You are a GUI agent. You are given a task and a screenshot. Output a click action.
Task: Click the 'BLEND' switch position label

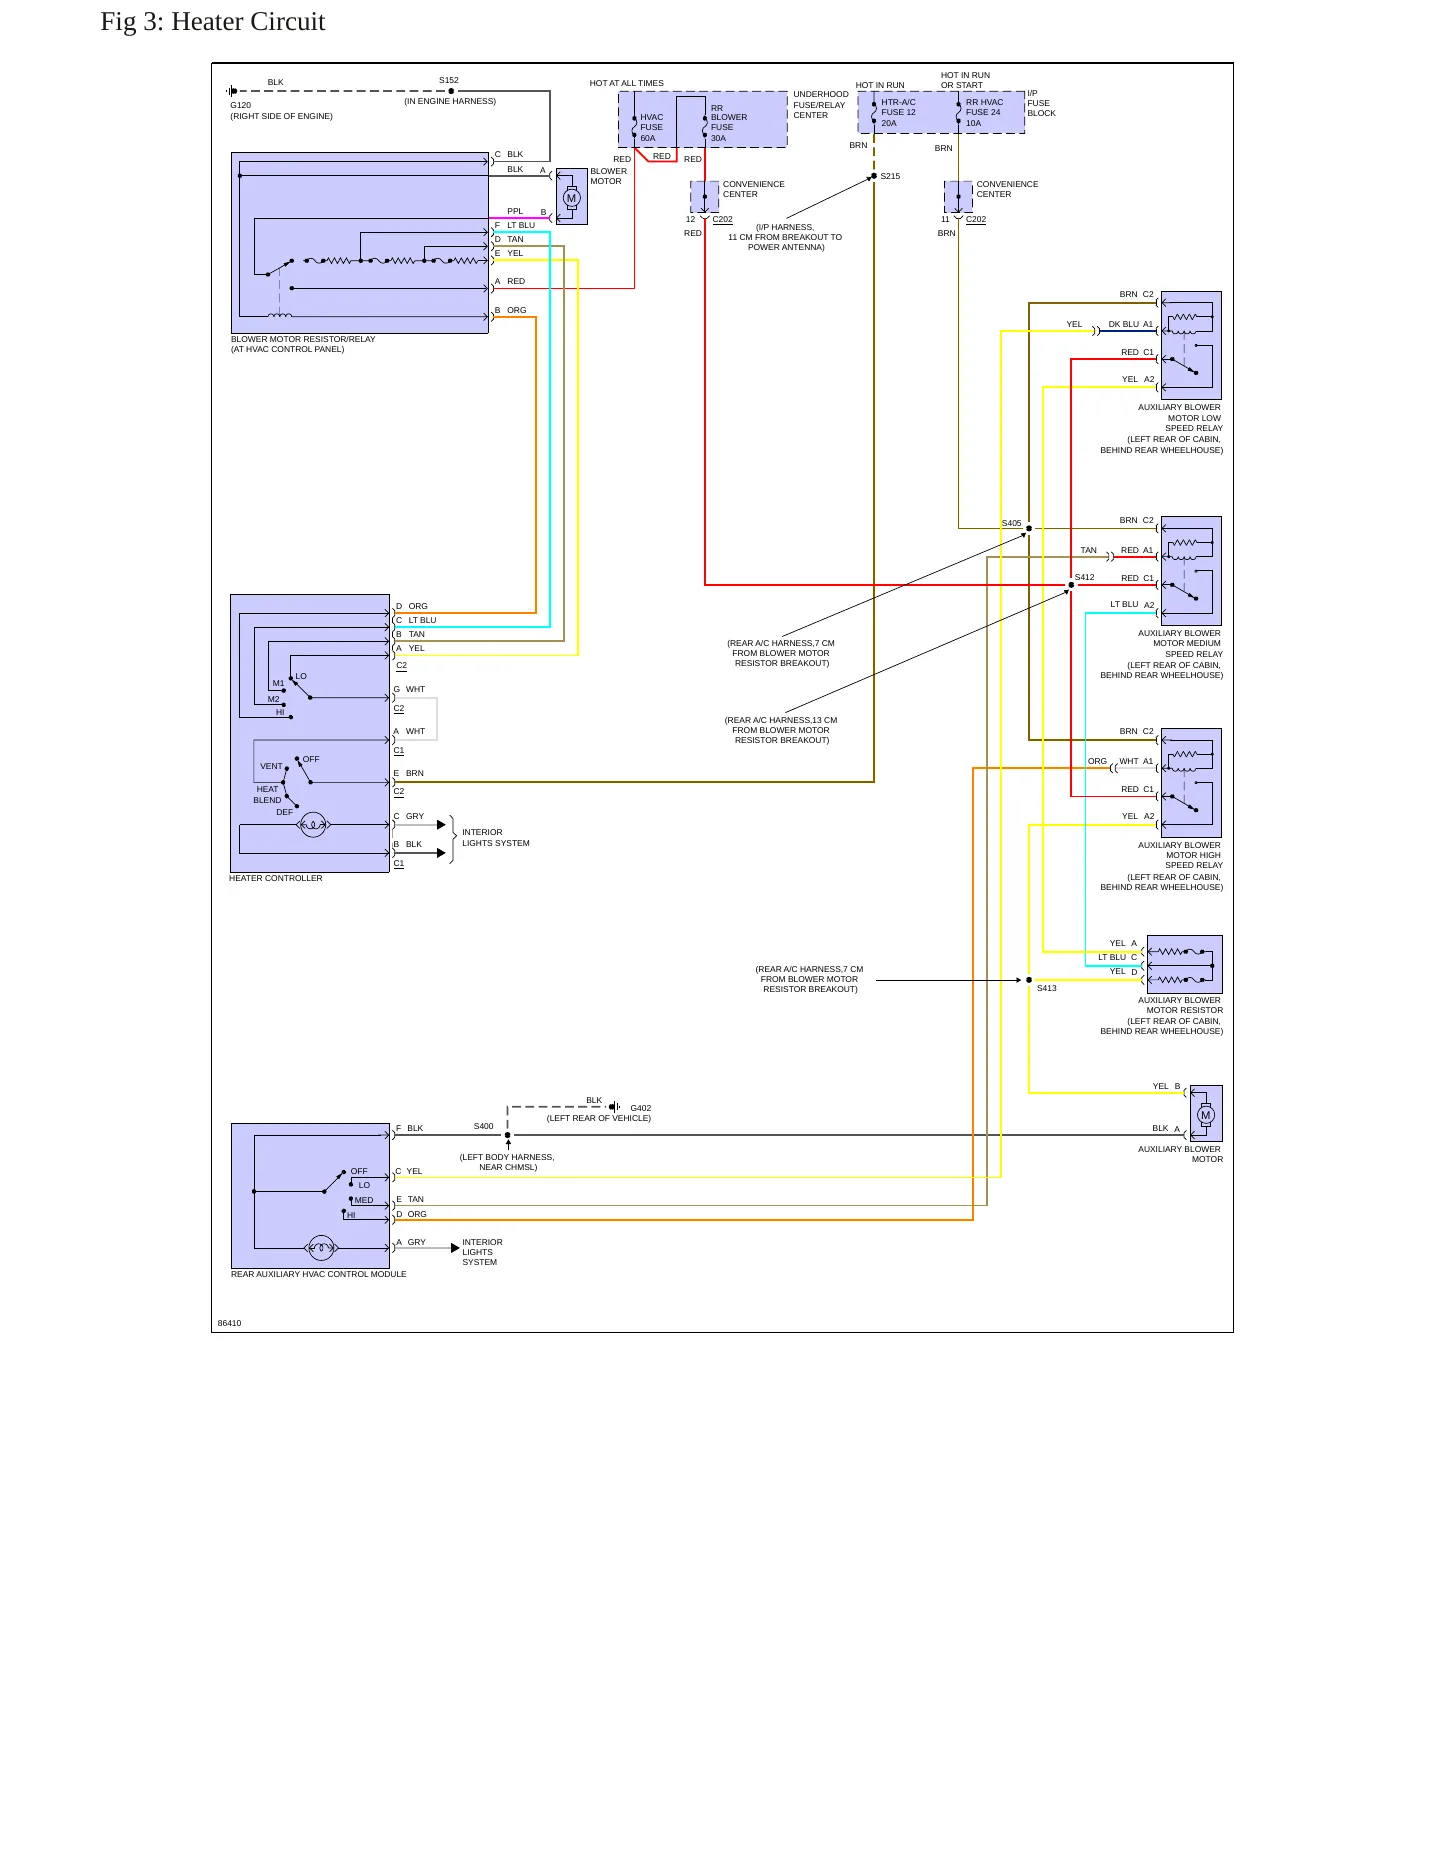pos(267,800)
